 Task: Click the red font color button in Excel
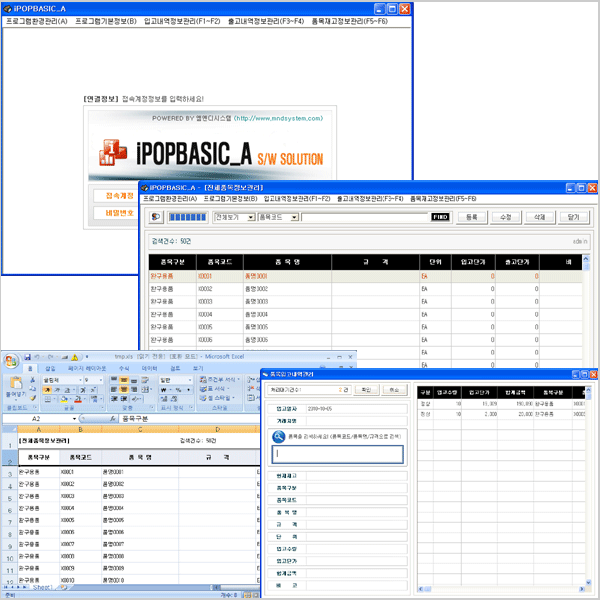pyautogui.click(x=78, y=399)
